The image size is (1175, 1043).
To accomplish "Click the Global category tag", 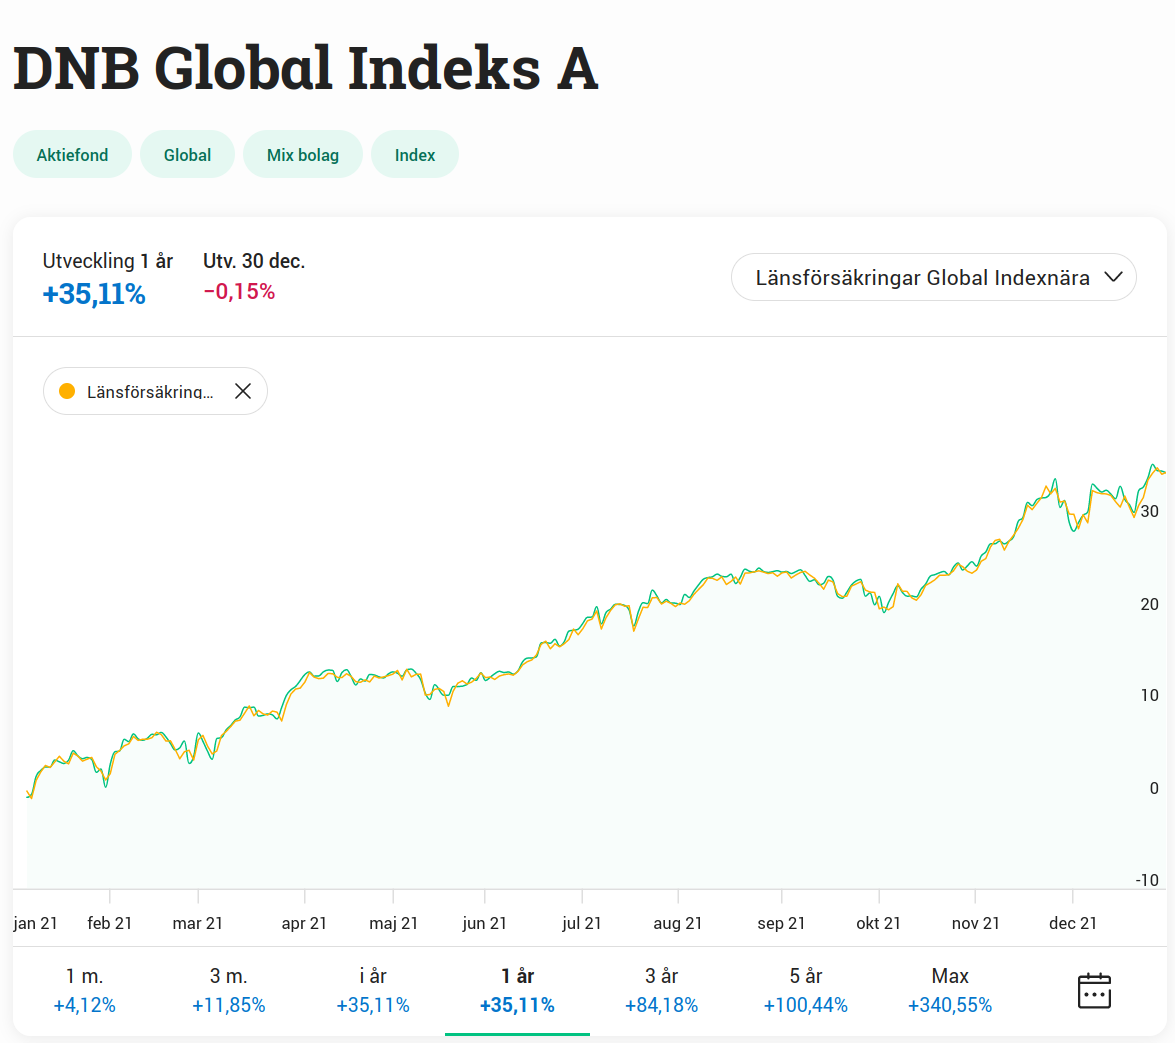I will pos(187,155).
